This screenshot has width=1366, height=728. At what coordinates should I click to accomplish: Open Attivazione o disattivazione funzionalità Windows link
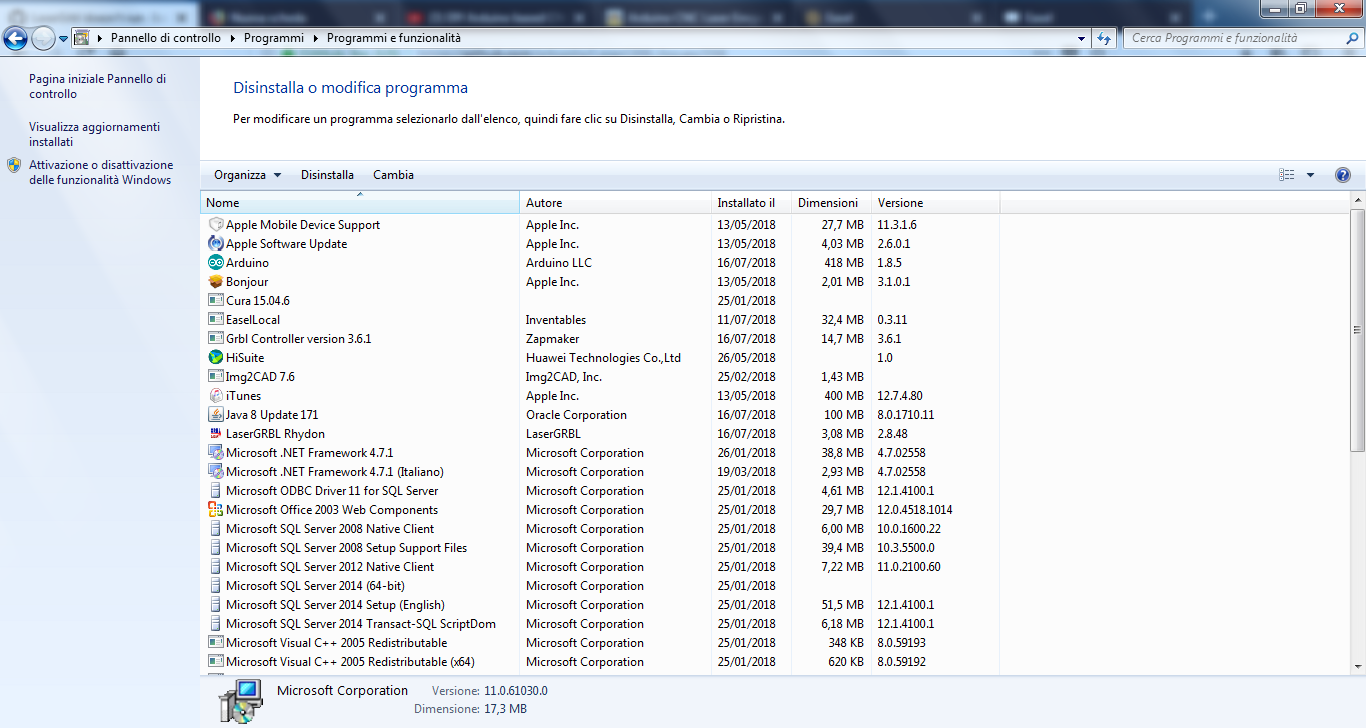101,172
